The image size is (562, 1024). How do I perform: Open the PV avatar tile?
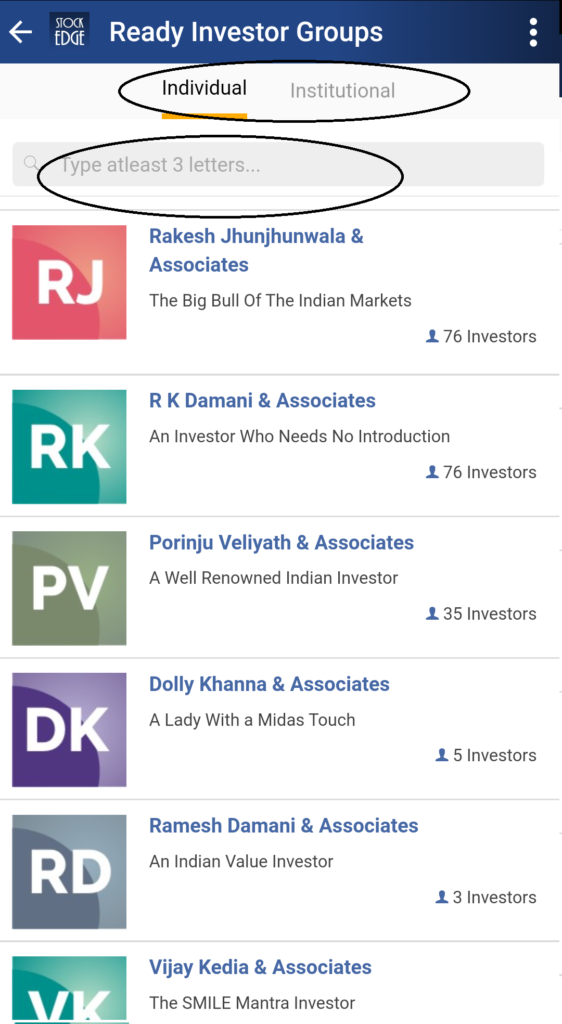click(69, 588)
